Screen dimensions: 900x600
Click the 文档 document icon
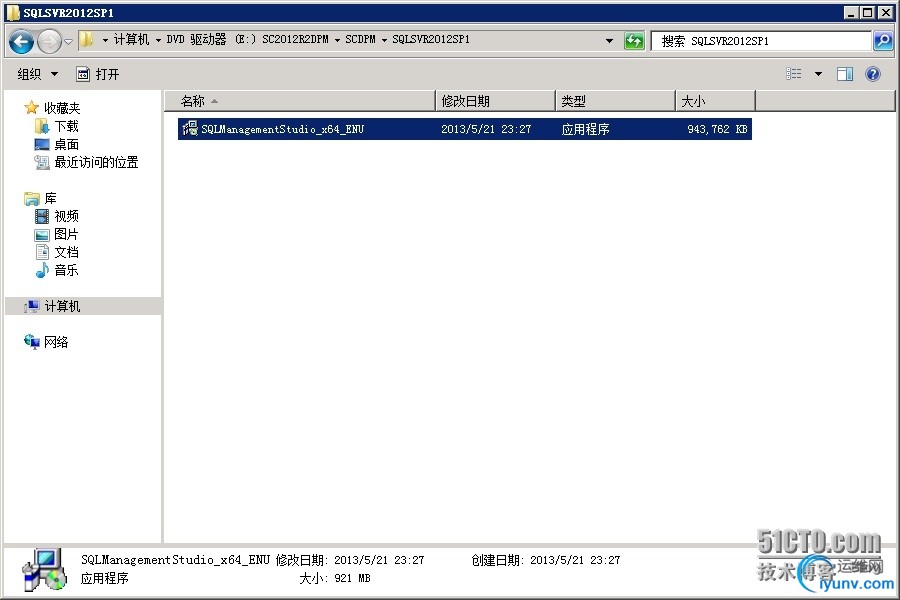(42, 252)
